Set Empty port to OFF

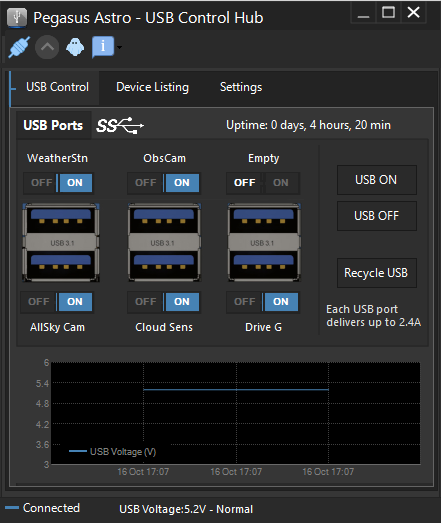245,183
